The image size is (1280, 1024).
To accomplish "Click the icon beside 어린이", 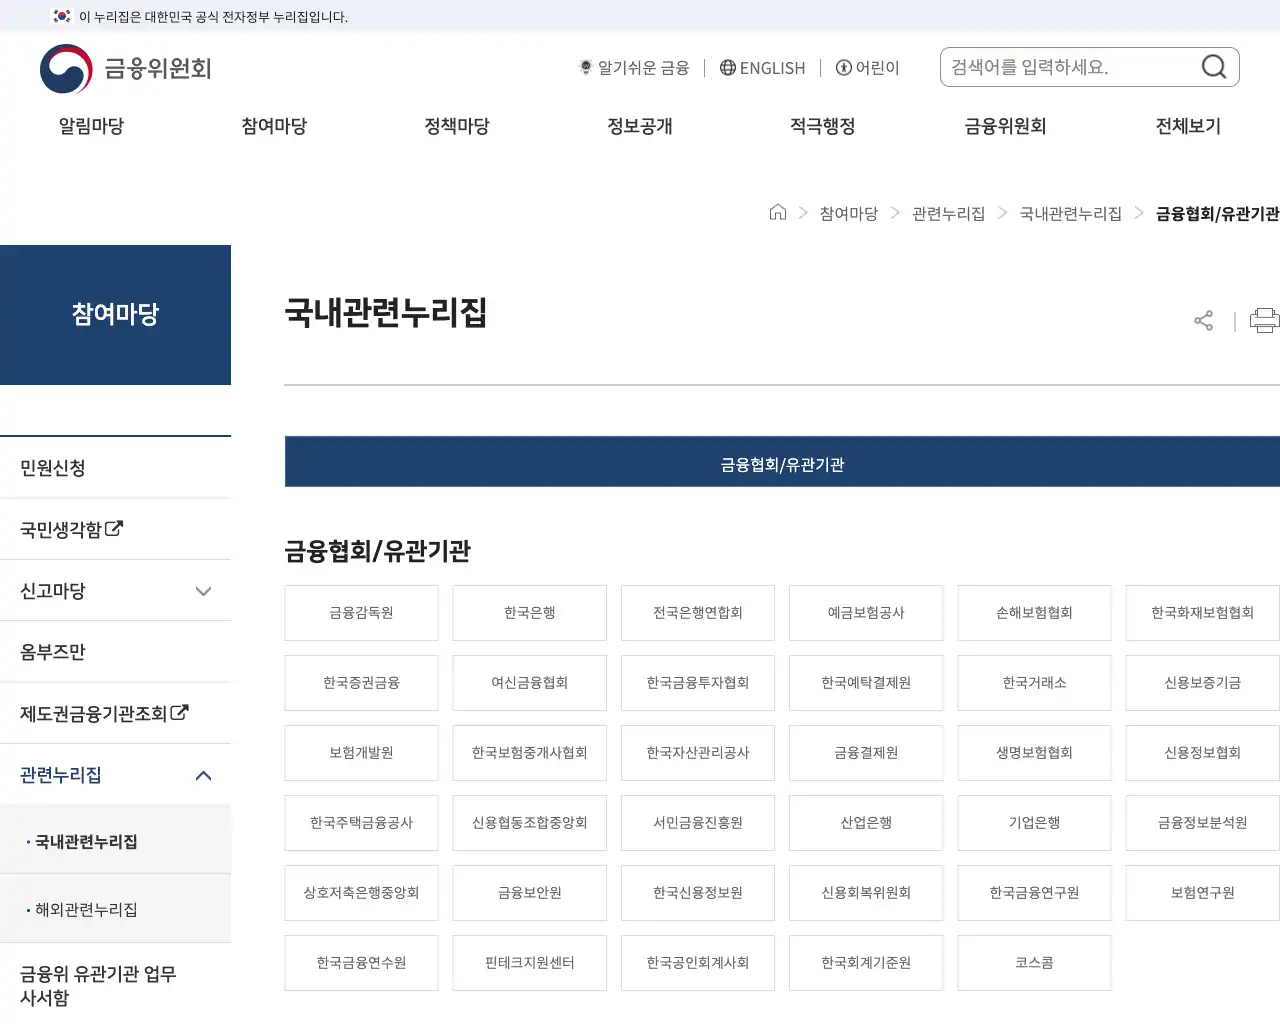I will tap(844, 67).
